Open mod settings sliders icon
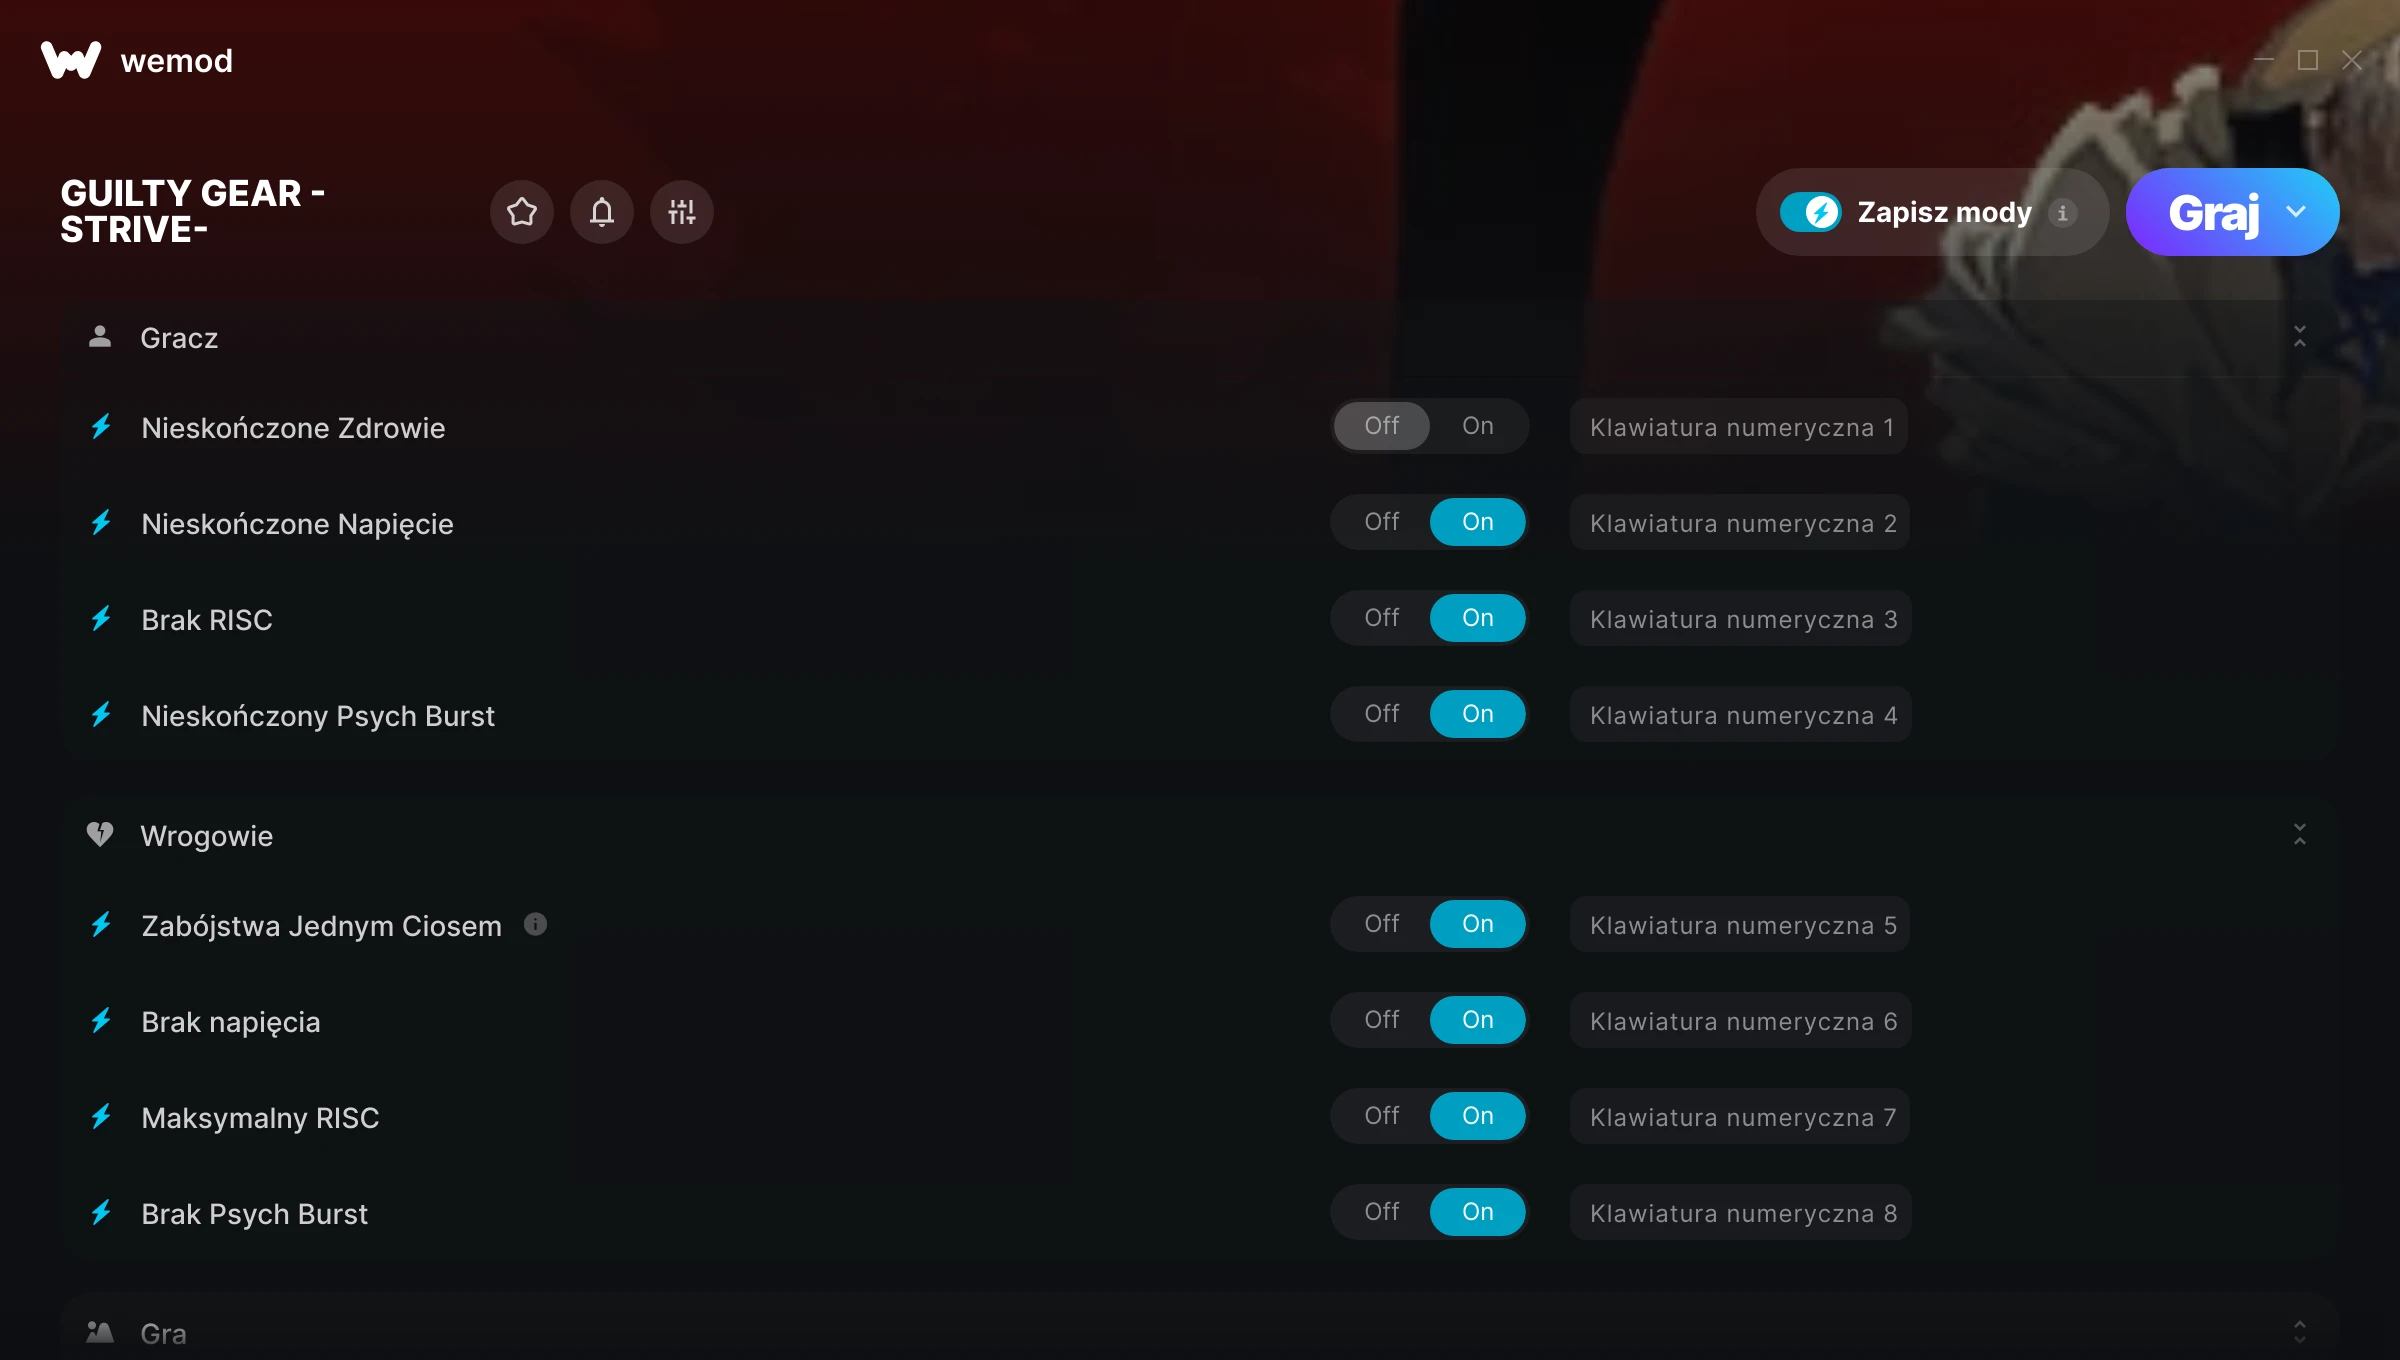The height and width of the screenshot is (1360, 2400). click(682, 212)
